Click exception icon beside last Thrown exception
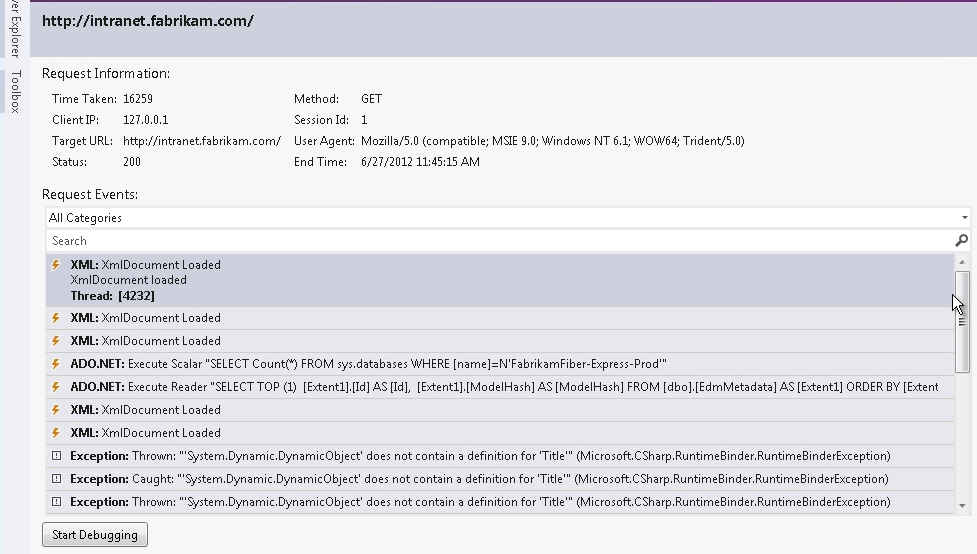 click(x=56, y=502)
